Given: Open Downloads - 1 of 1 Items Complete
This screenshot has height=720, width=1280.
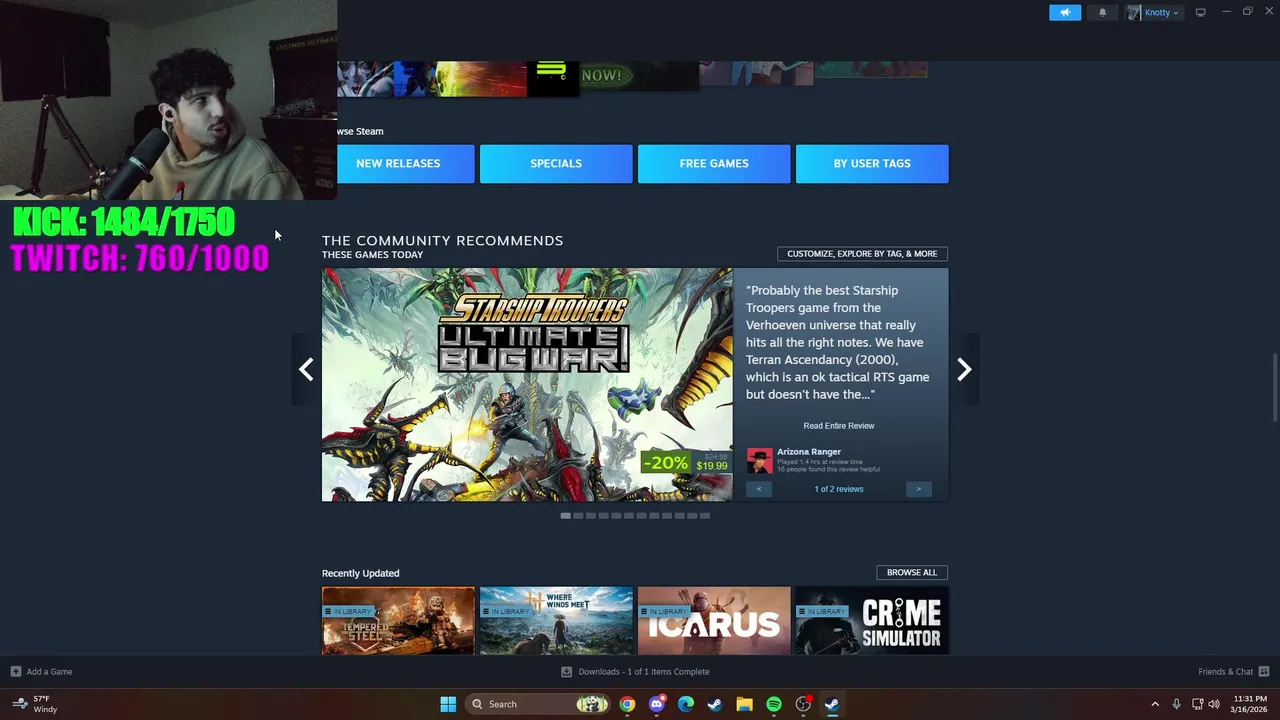Looking at the screenshot, I should 644,672.
